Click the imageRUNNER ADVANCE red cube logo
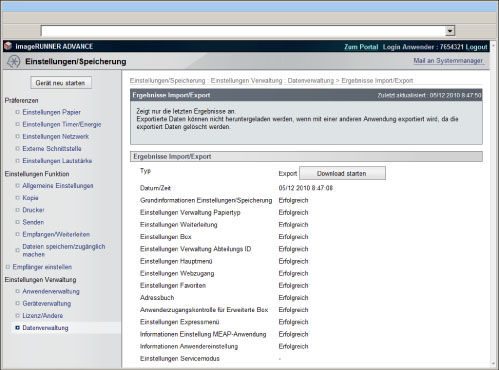Viewport: 499px width, 370px height. click(x=8, y=46)
